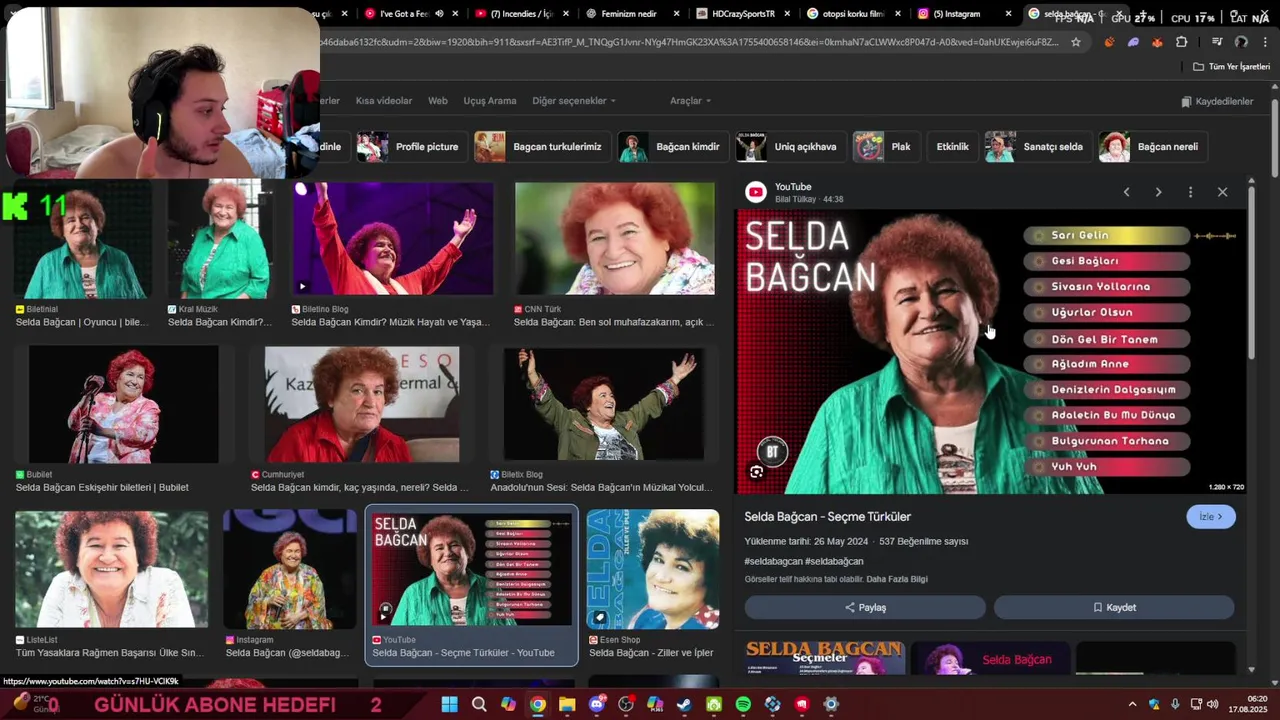Viewport: 1280px width, 720px height.
Task: Open three-dot menu in image preview
Action: [1190, 192]
